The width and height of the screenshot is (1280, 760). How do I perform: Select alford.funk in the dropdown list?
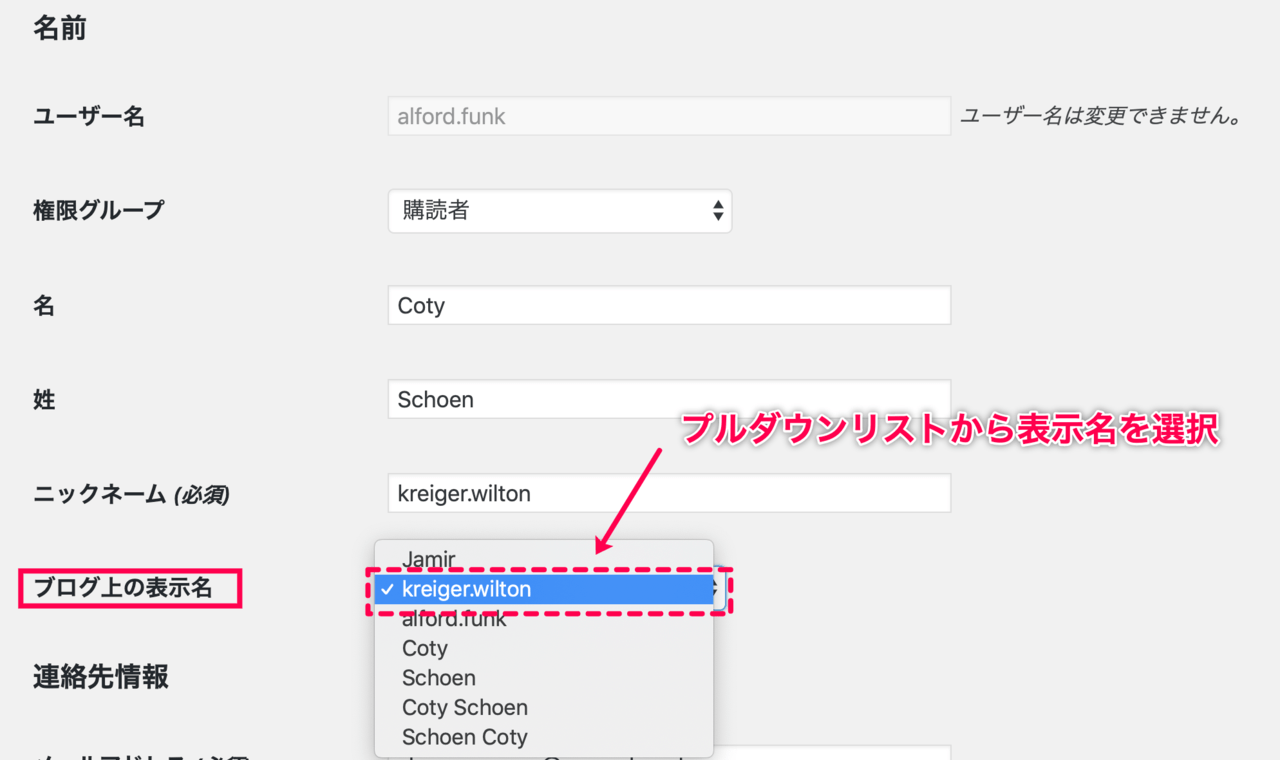point(544,619)
